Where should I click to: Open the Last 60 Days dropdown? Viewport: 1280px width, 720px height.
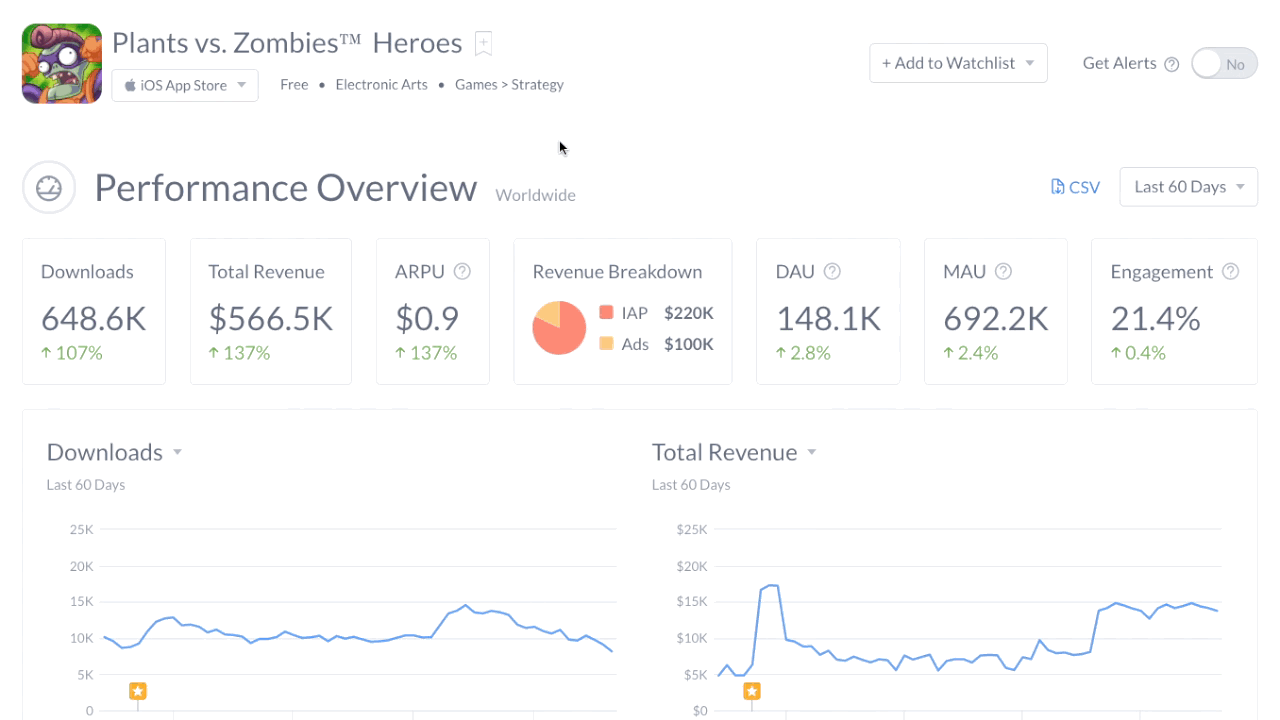(1188, 186)
